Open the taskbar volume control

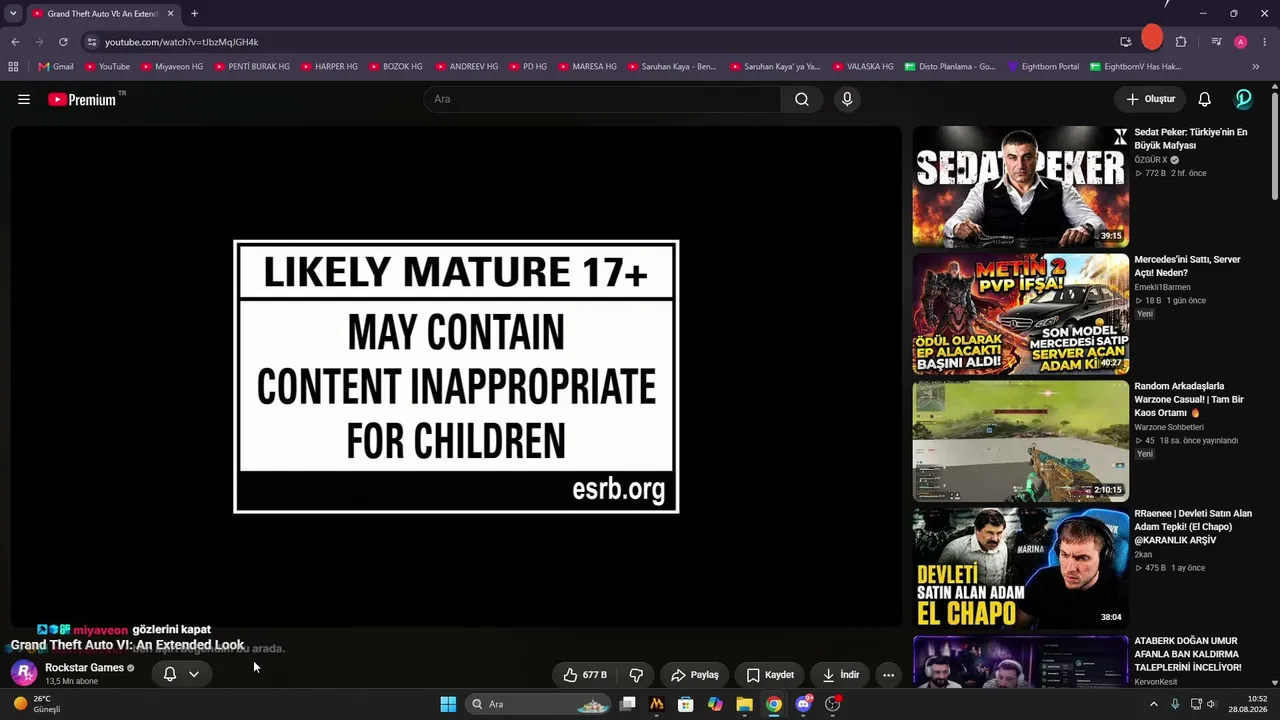(x=1211, y=704)
